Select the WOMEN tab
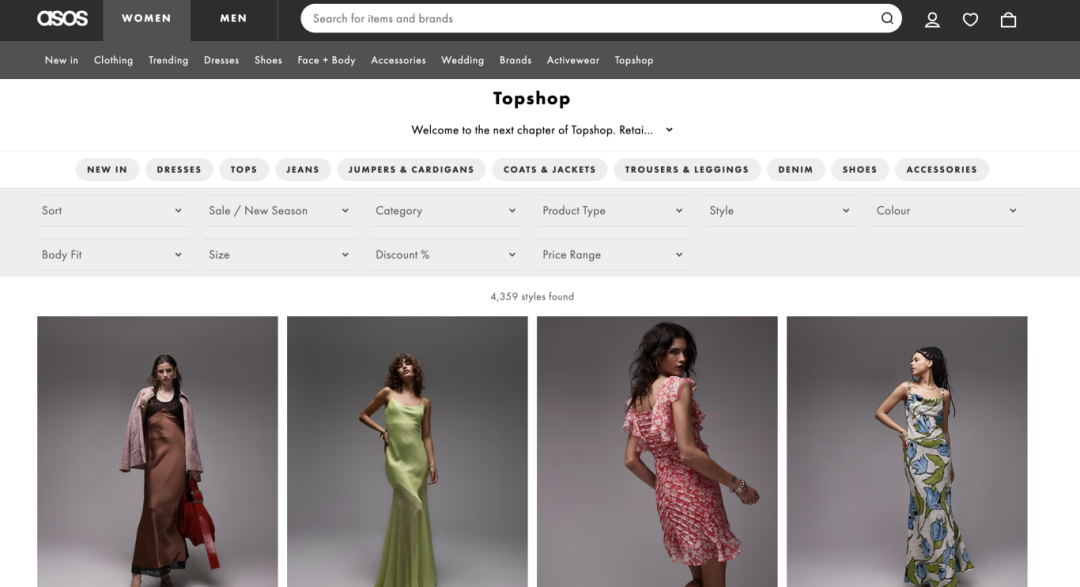1080x587 pixels. click(x=146, y=19)
